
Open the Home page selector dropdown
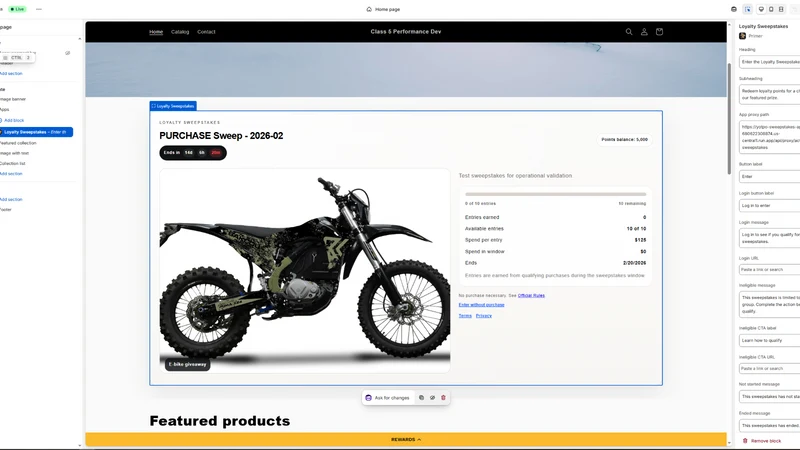pyautogui.click(x=383, y=9)
